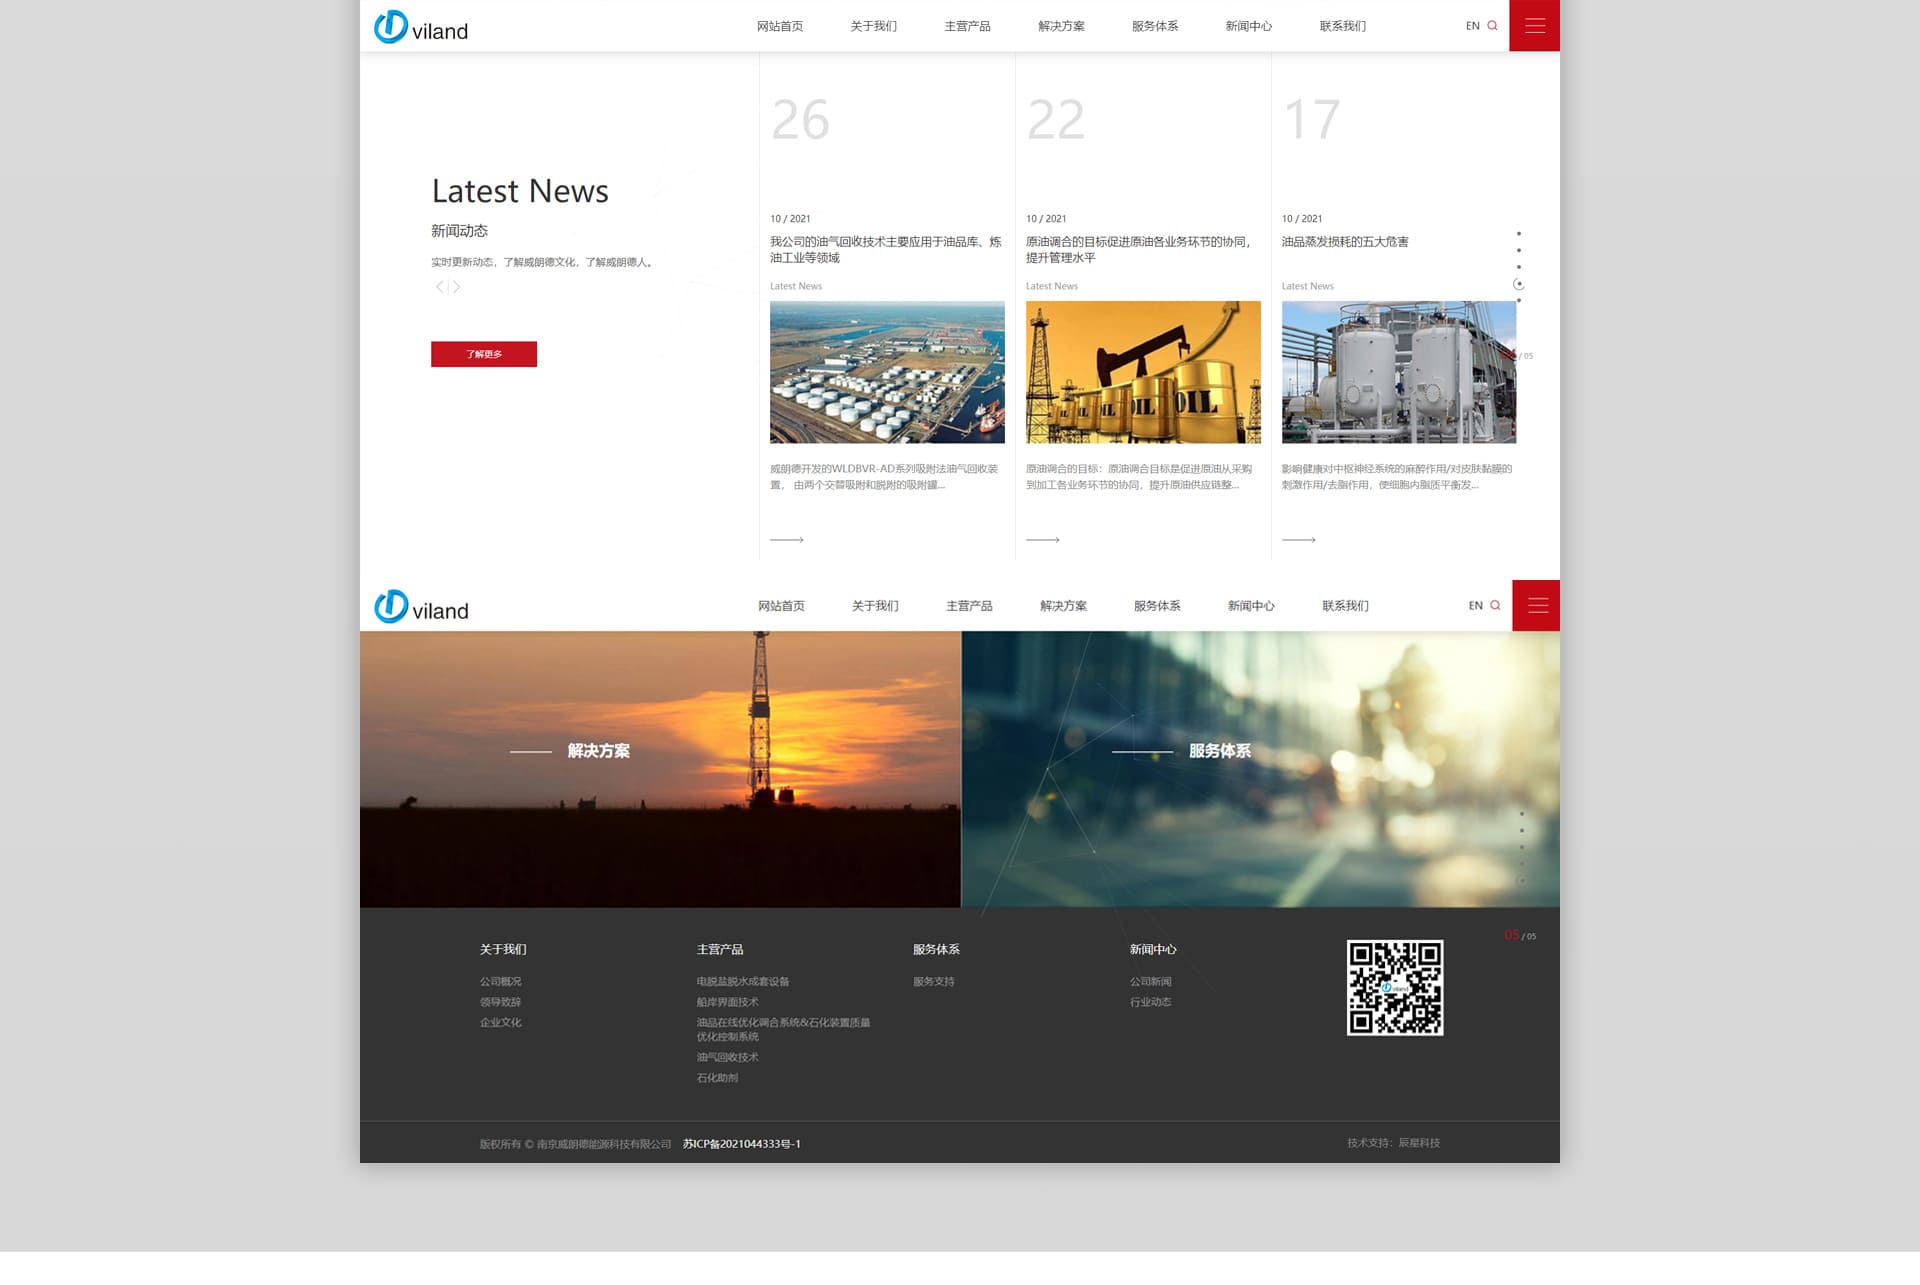
Task: Open the 苏ICP备2021044333号-1 registration link
Action: coord(742,1144)
